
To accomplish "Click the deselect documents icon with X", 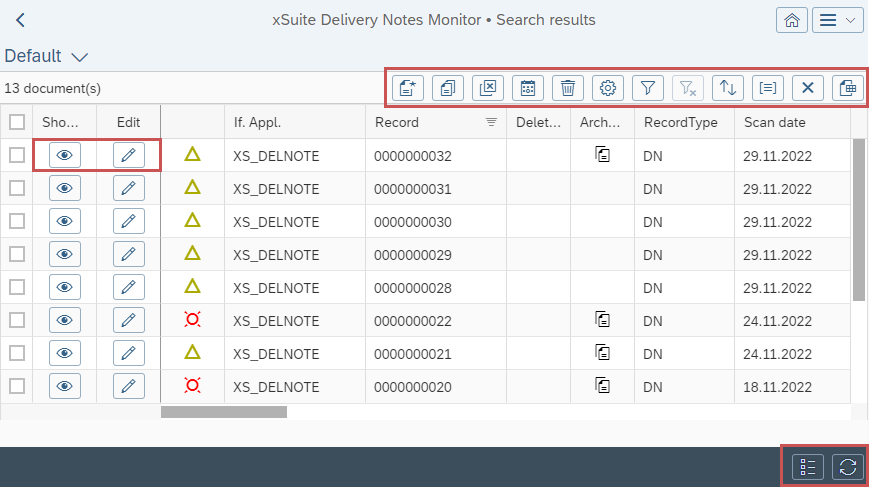I will (x=488, y=88).
